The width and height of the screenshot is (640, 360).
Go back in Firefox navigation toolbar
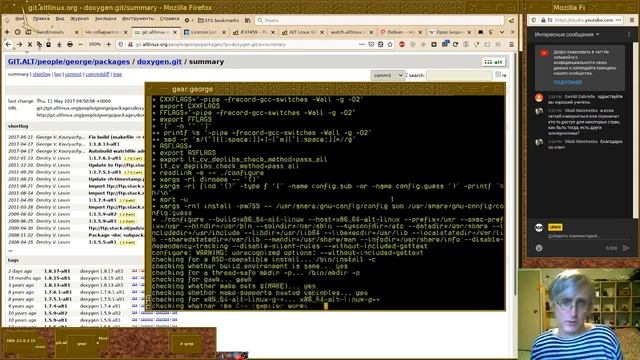pos(8,44)
